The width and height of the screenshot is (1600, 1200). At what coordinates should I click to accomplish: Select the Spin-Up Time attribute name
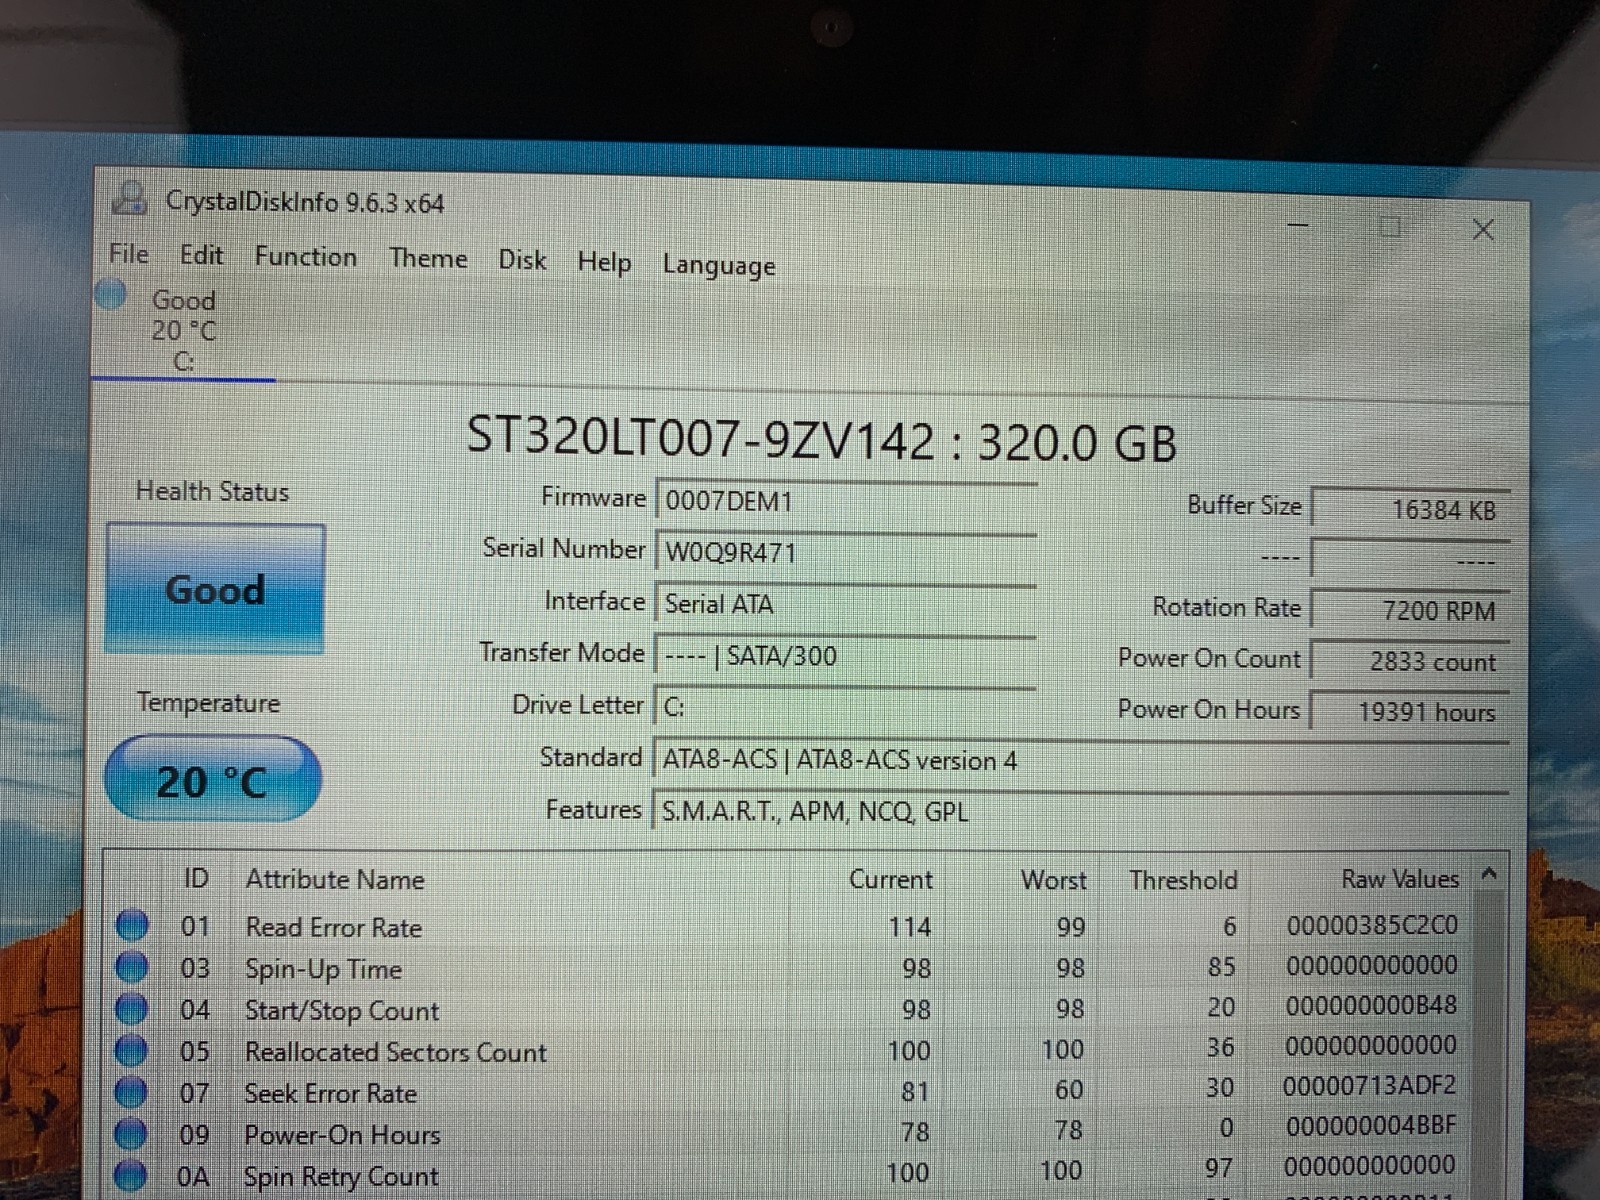323,970
